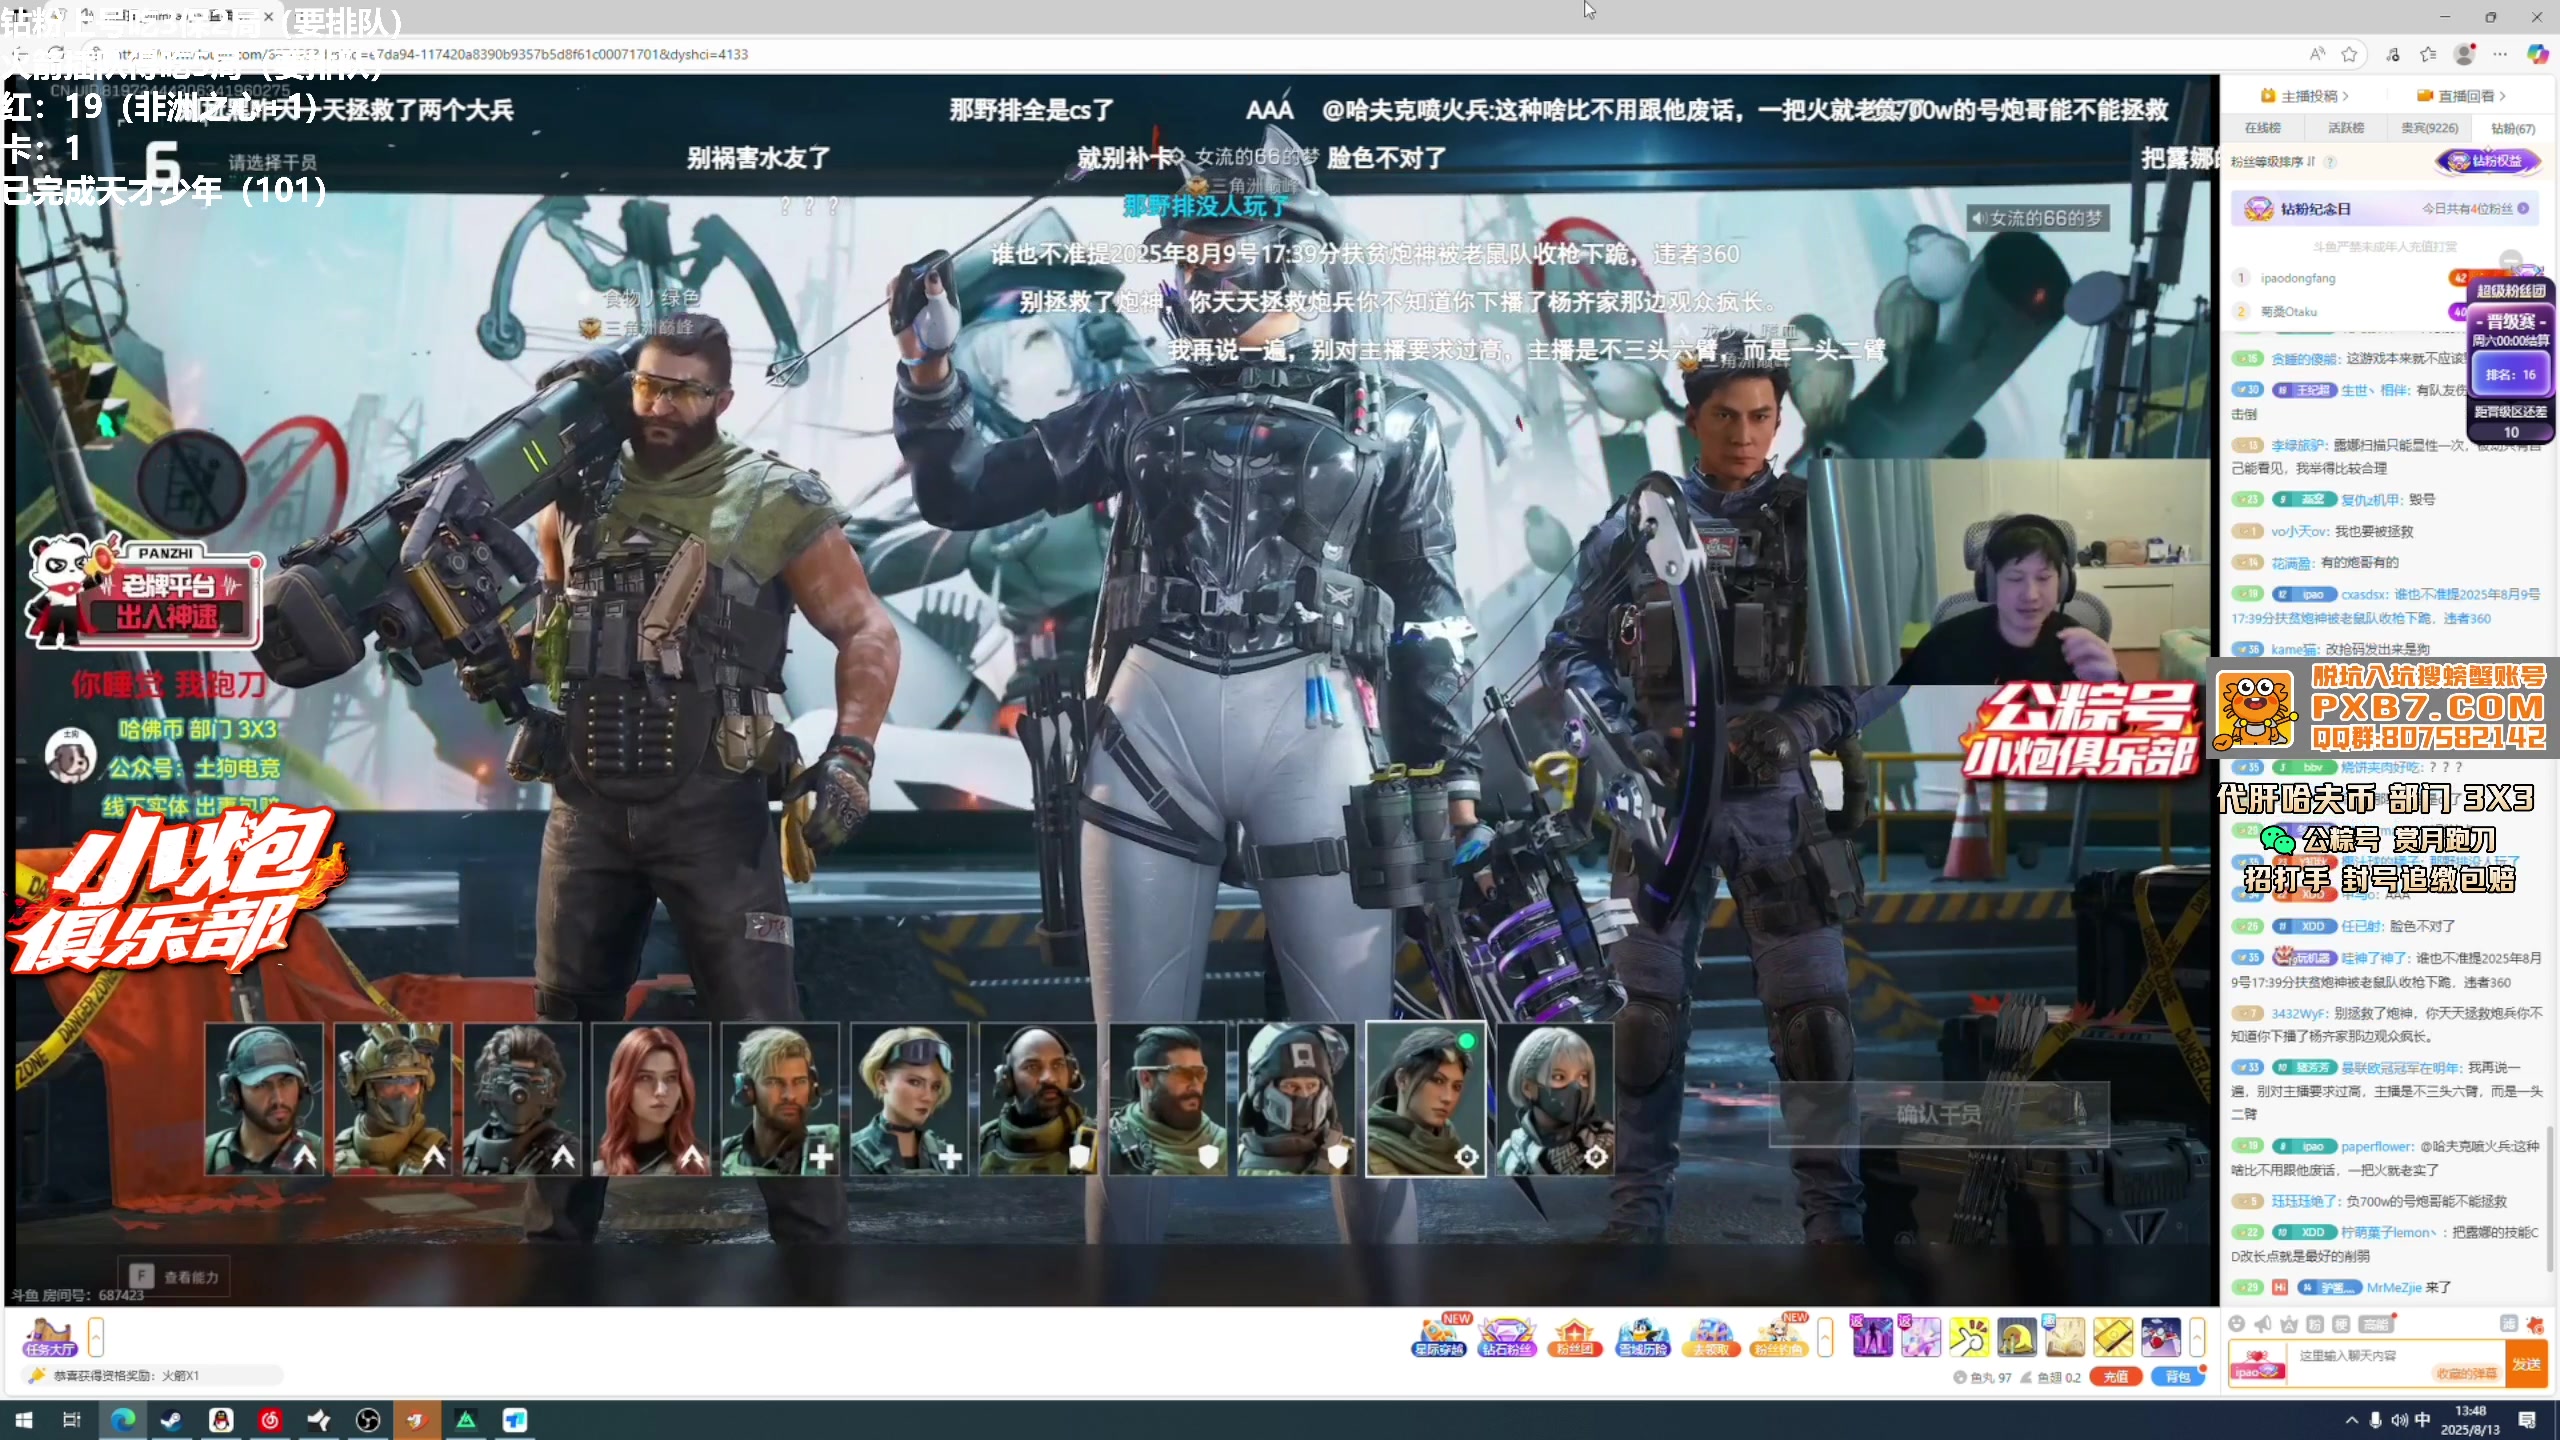Click the 梗 meme danmaku icon

[2342, 1324]
